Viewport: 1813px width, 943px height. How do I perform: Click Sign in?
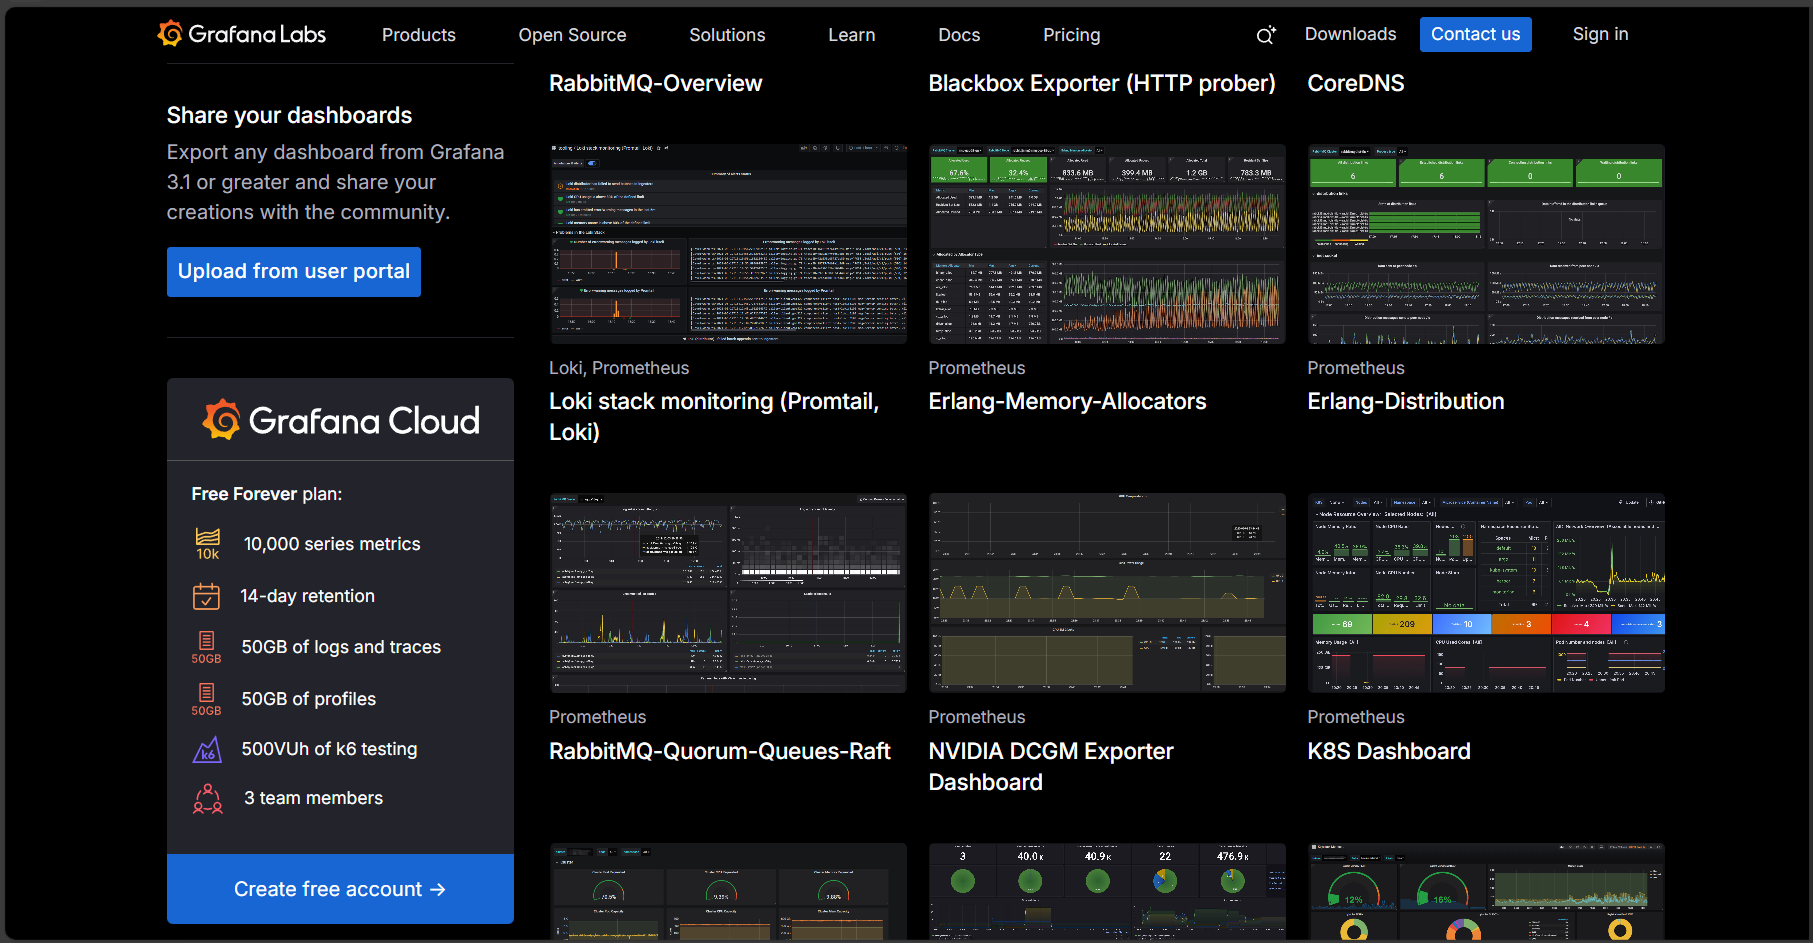click(x=1600, y=34)
